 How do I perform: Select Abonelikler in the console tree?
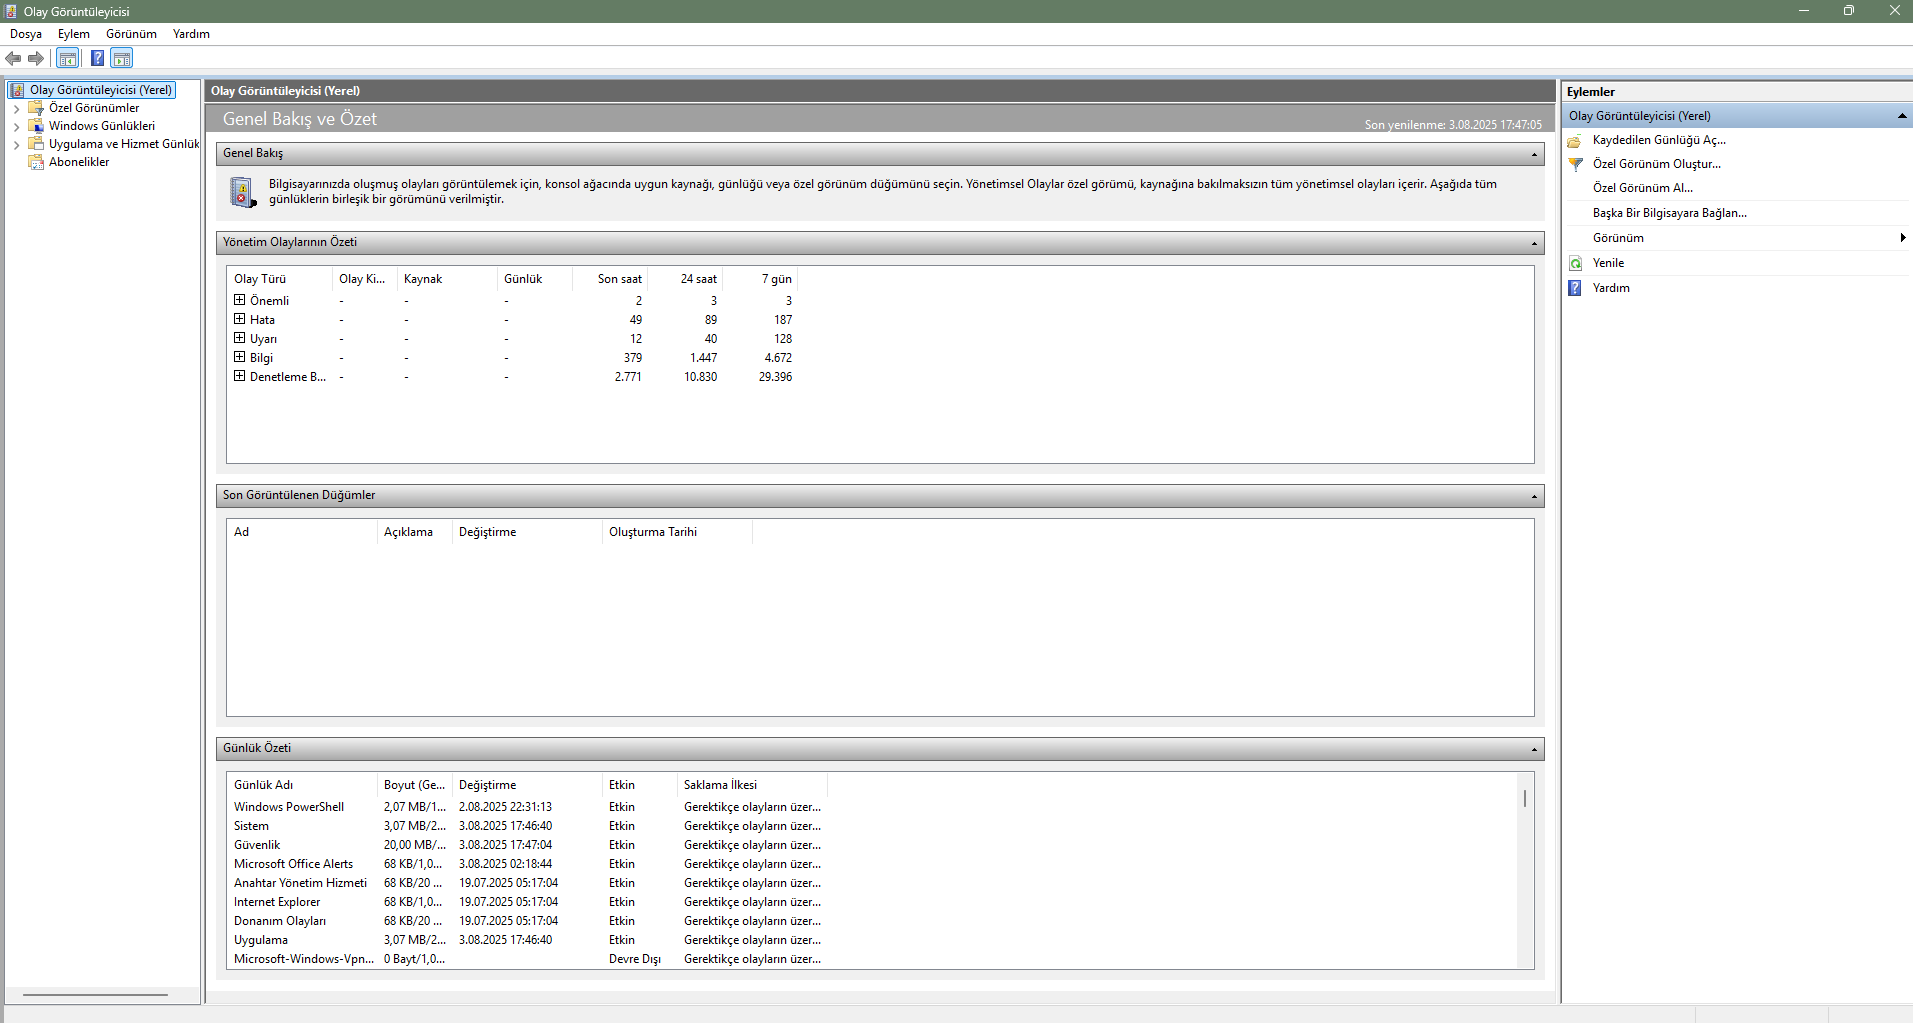79,162
